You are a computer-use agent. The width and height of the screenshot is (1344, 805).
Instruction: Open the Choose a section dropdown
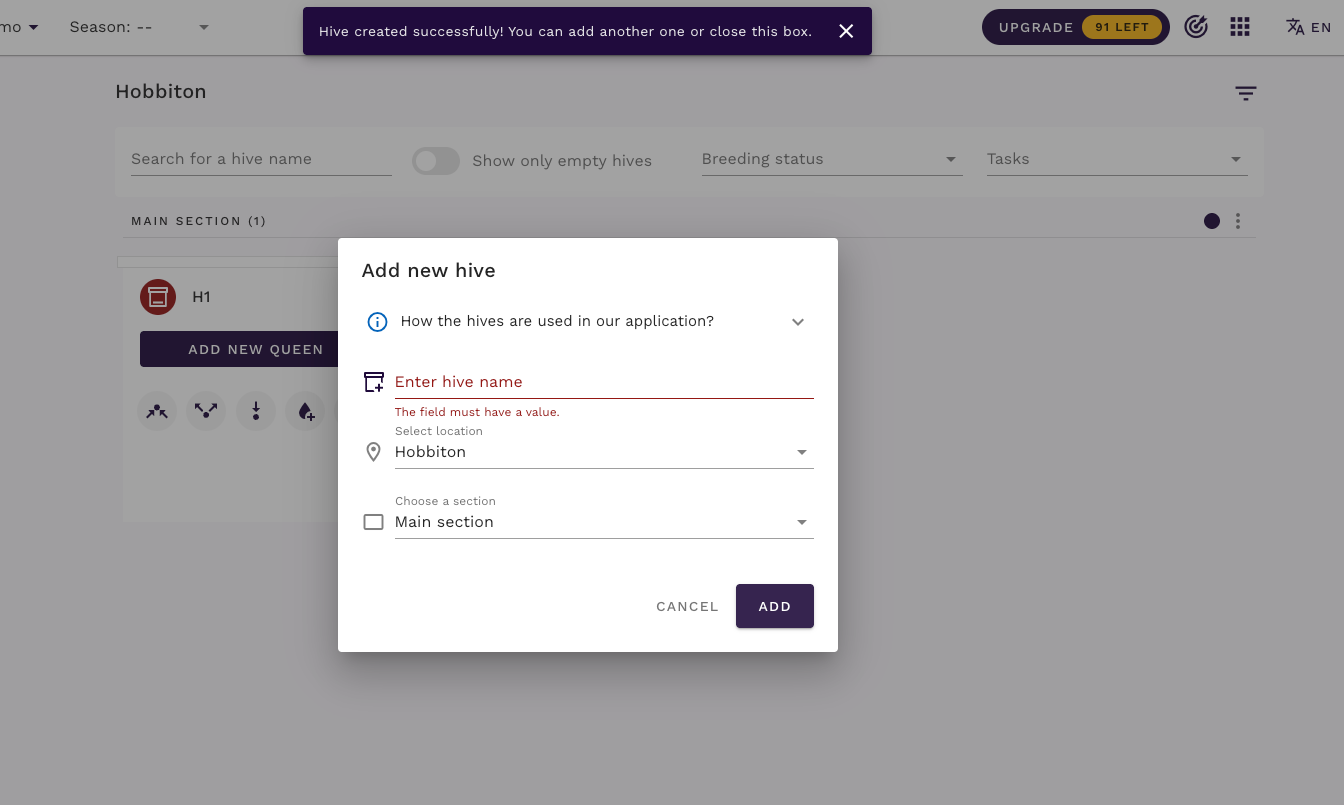[x=603, y=522]
